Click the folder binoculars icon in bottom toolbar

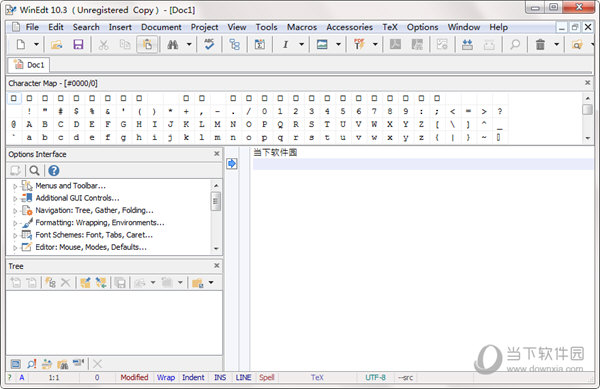(62, 364)
